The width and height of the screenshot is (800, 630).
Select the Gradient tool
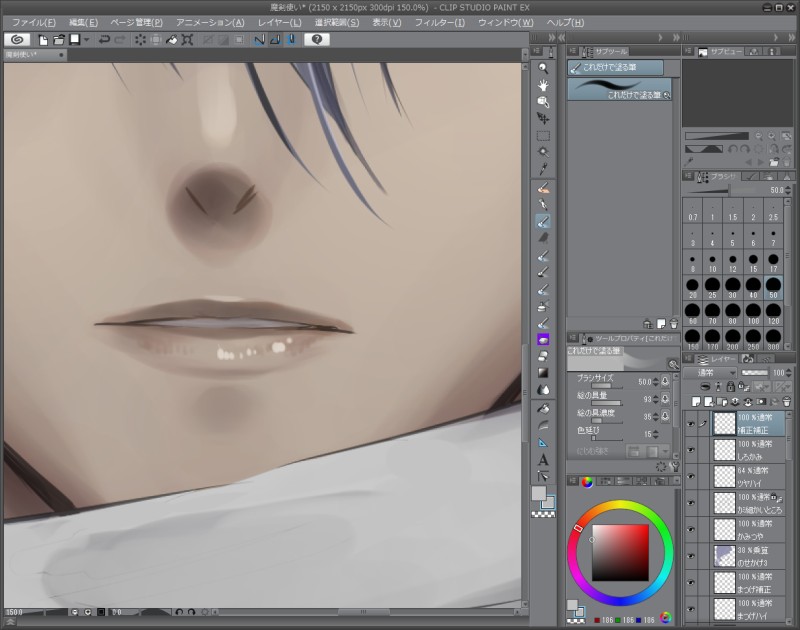[x=543, y=373]
